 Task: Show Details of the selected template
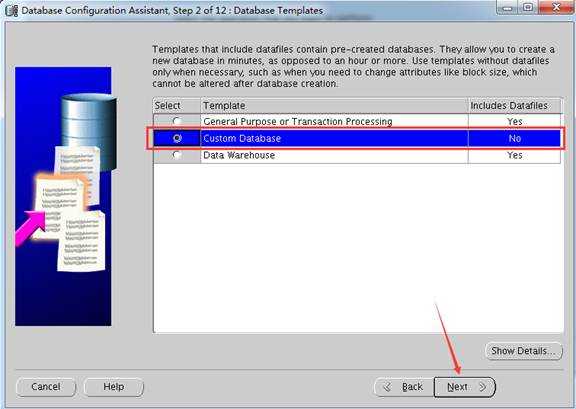[524, 351]
